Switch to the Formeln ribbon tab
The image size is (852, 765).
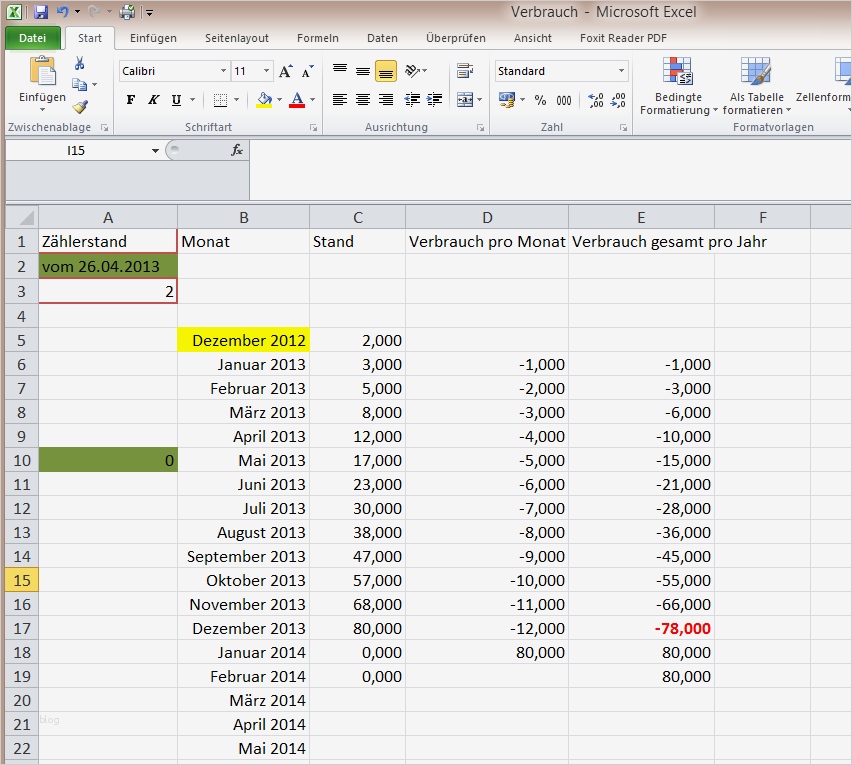(318, 38)
